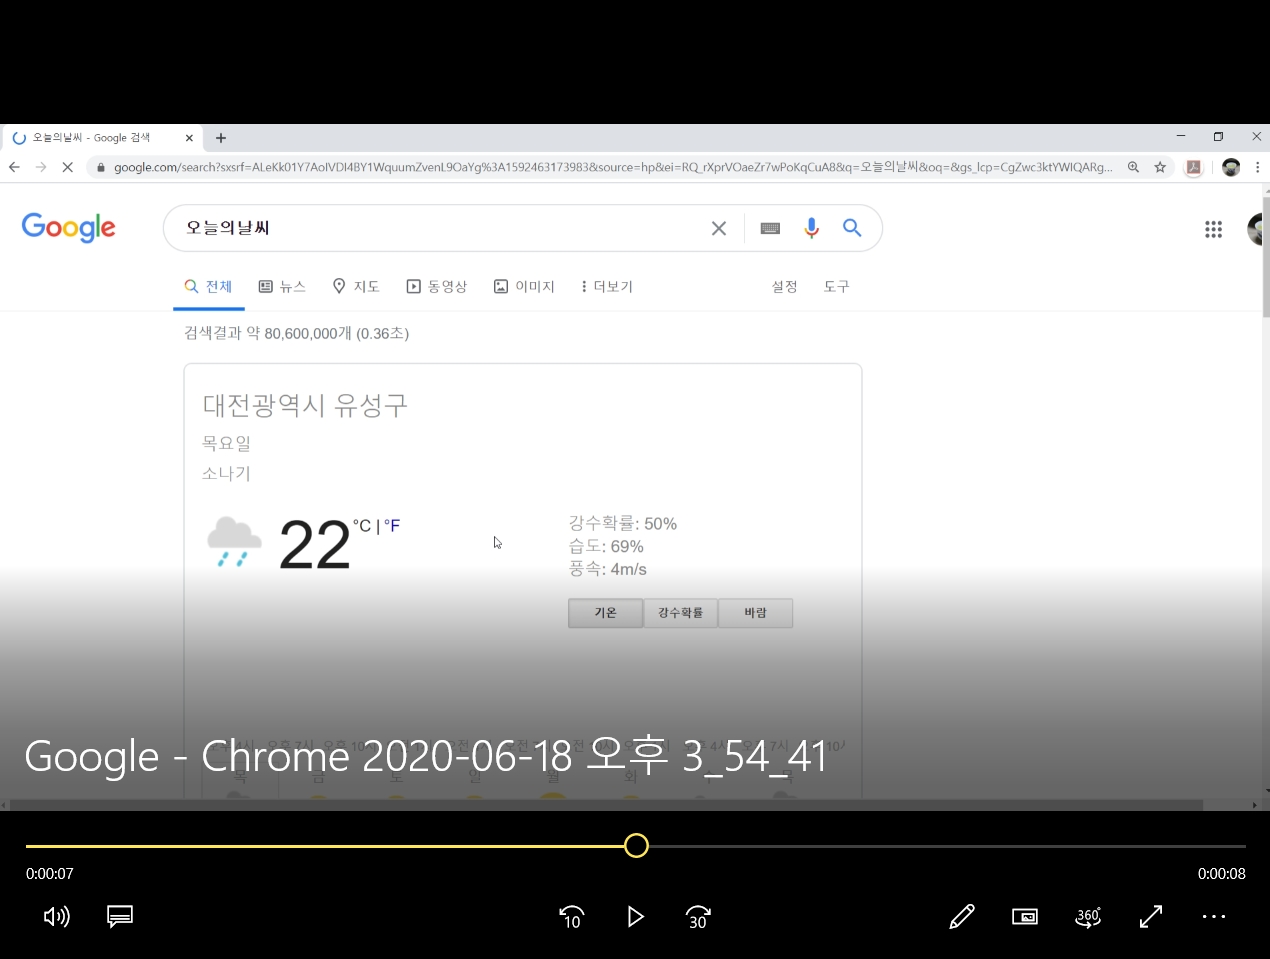This screenshot has width=1270, height=959.
Task: Click the Google logo
Action: (69, 228)
